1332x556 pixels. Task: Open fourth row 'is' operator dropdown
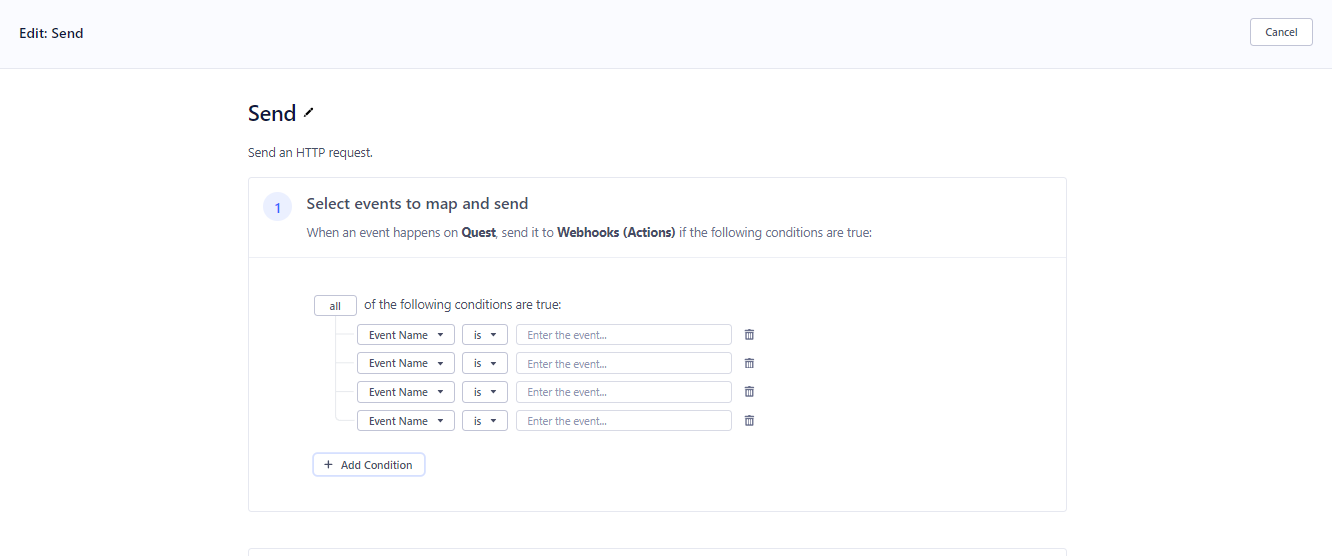[x=484, y=421]
